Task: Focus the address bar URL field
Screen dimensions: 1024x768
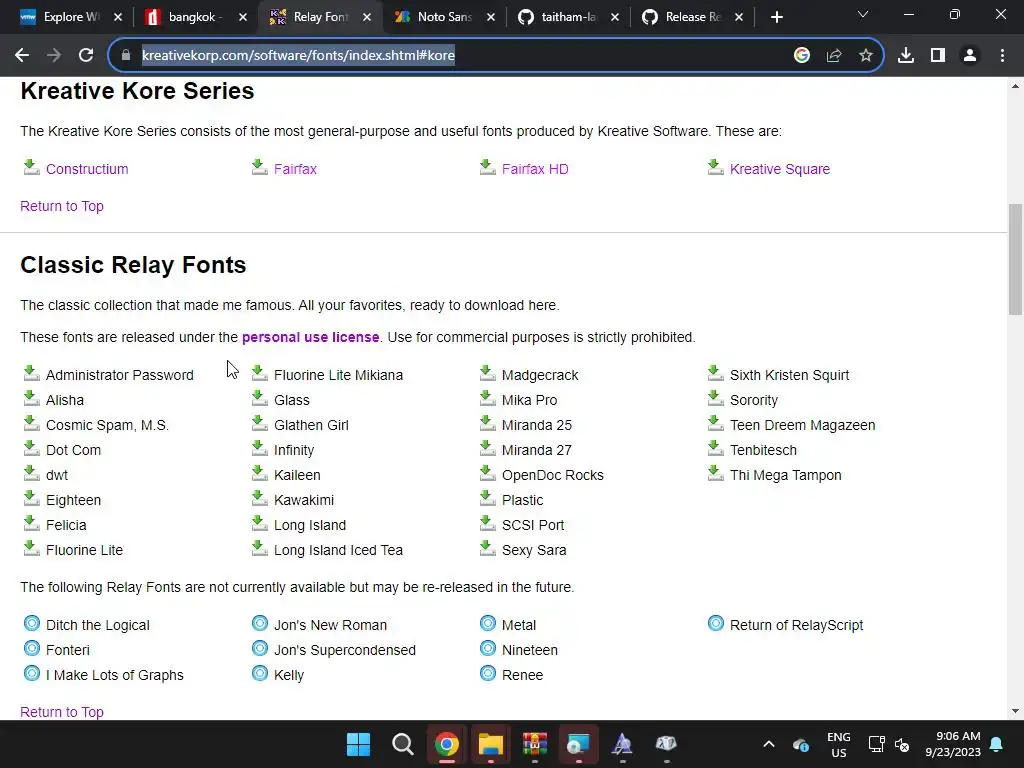Action: click(x=457, y=56)
